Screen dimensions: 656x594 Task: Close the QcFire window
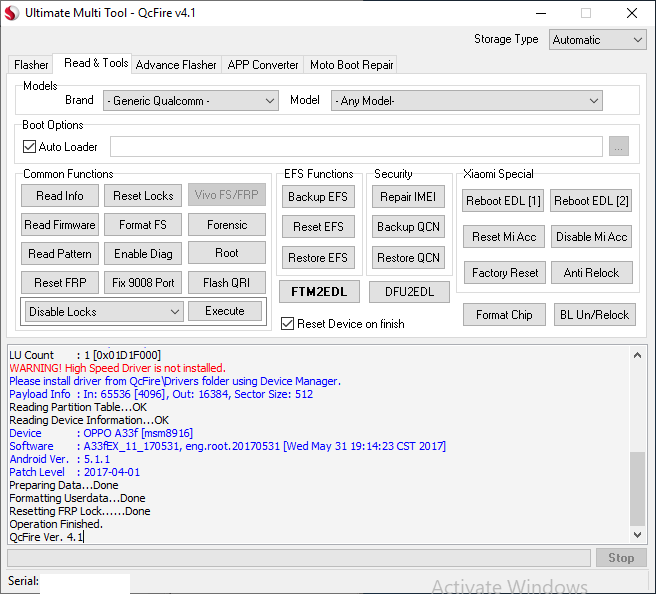click(x=632, y=13)
